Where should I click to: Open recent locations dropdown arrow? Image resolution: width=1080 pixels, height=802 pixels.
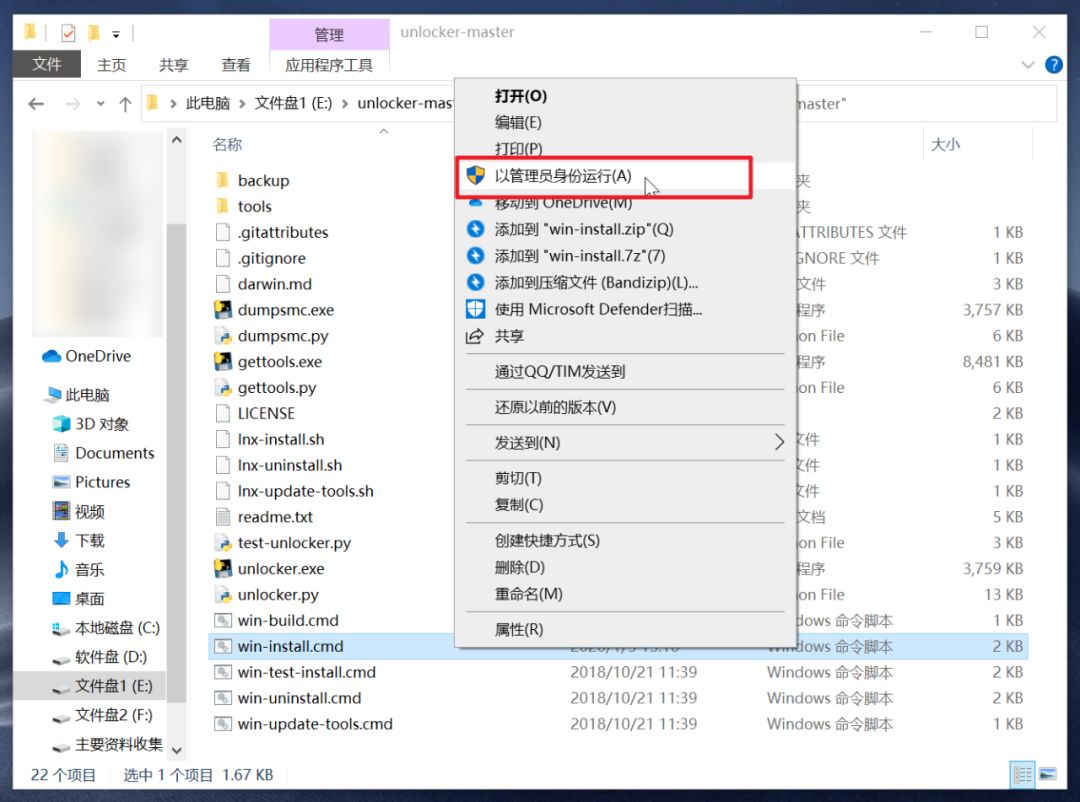[101, 104]
